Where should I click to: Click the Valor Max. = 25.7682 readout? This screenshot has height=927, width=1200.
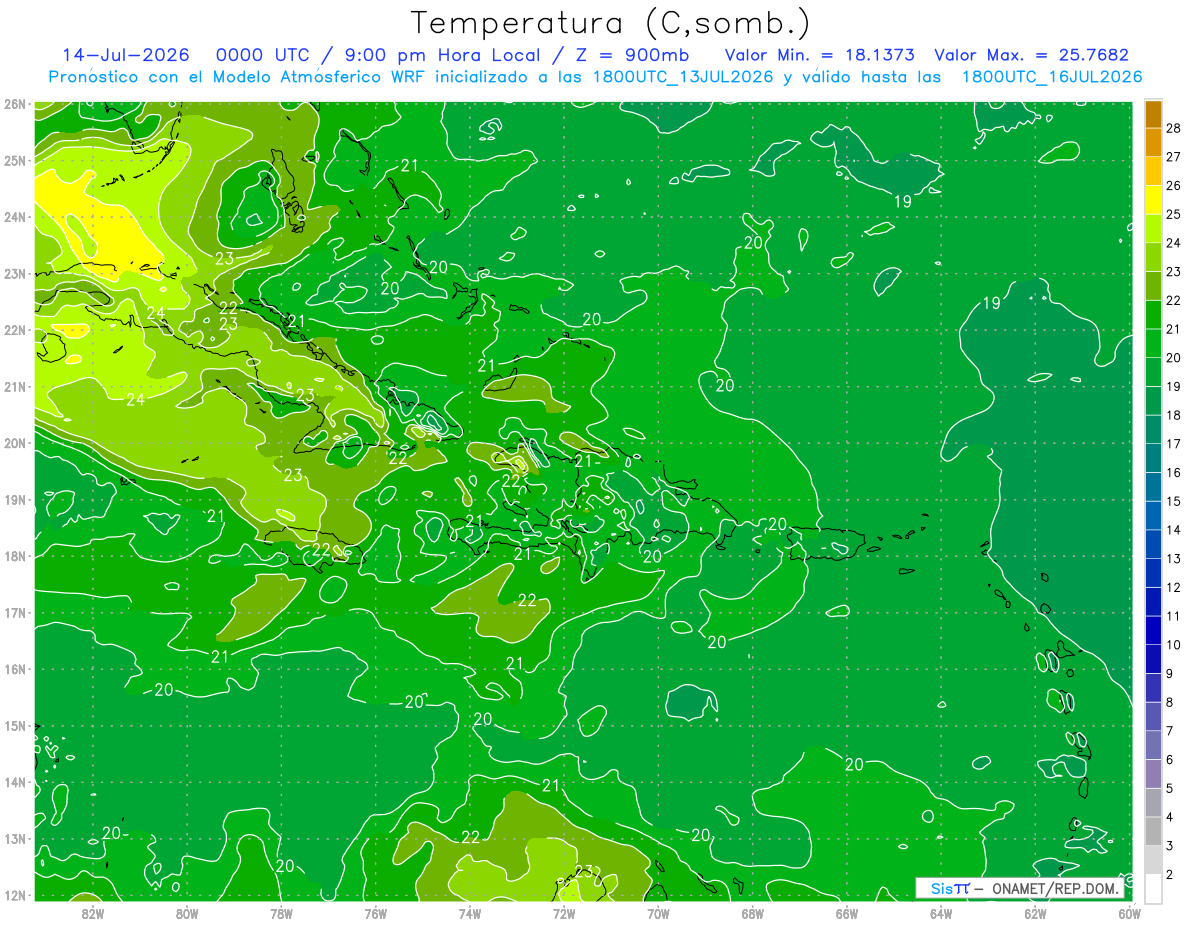(x=1031, y=55)
